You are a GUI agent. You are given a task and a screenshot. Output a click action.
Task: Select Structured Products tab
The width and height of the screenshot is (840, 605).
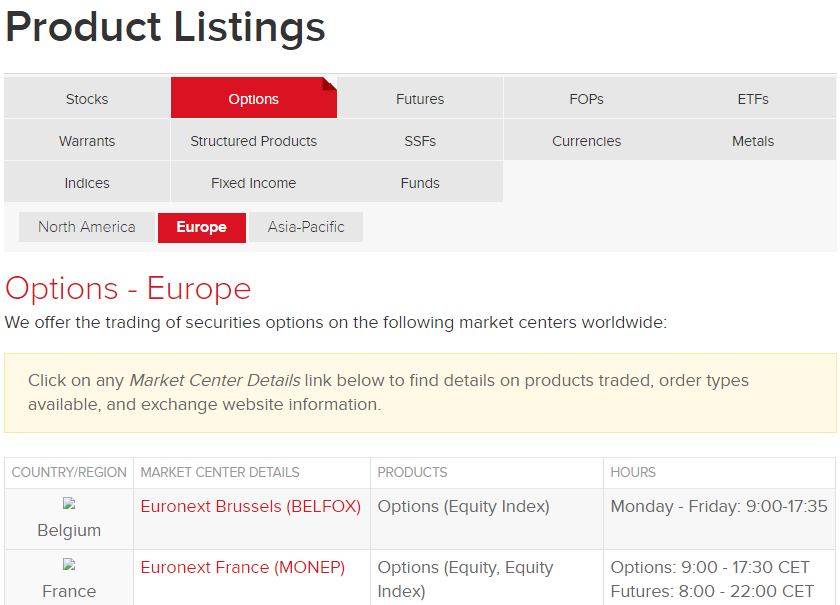tap(253, 140)
